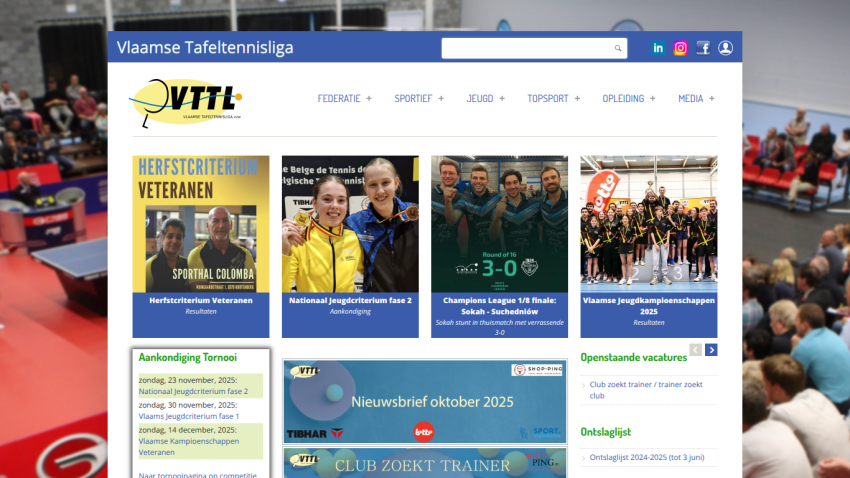
Task: Open the FEDERATIE menu item
Action: point(339,99)
